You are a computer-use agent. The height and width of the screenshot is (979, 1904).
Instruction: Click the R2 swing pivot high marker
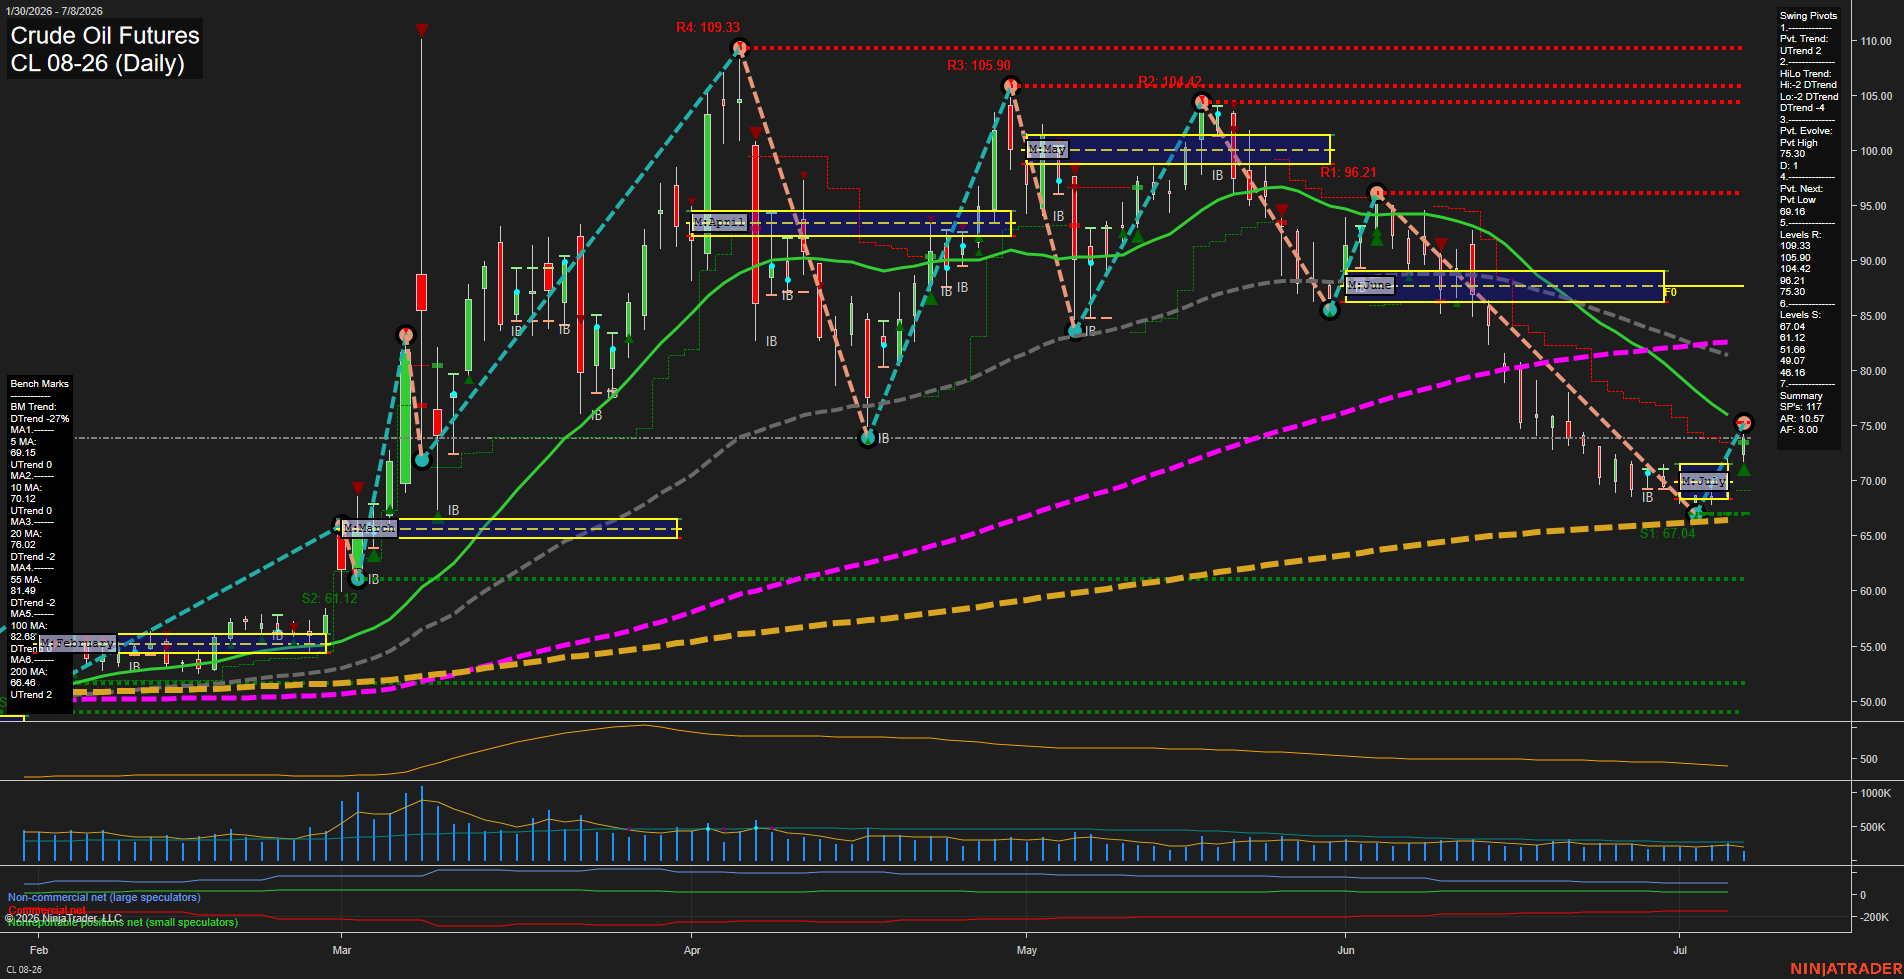coord(1202,102)
